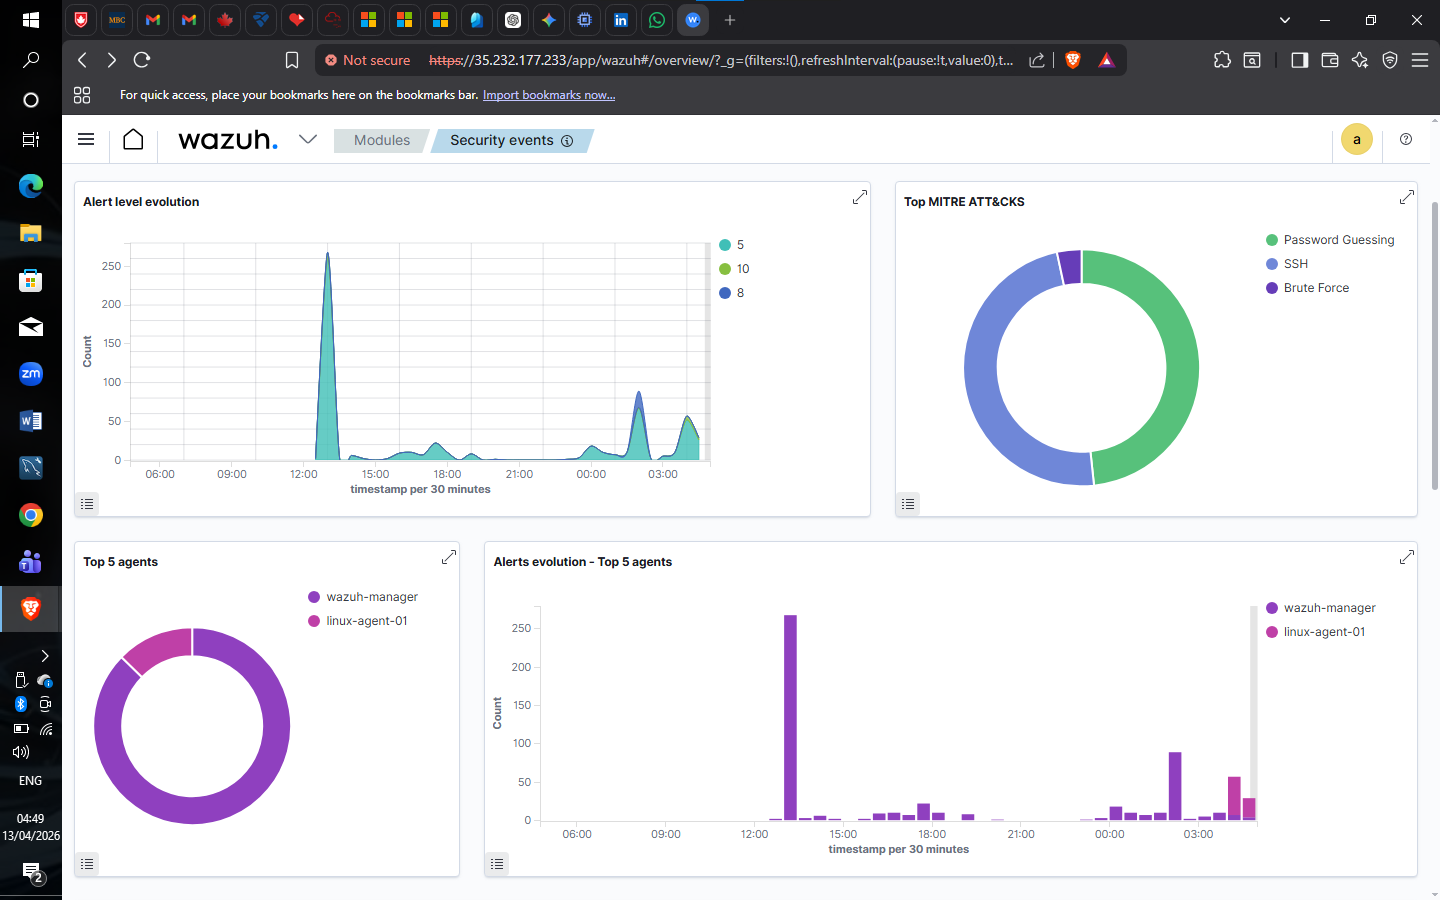This screenshot has width=1440, height=900.
Task: Switch to the LinkedIn tab
Action: [621, 20]
